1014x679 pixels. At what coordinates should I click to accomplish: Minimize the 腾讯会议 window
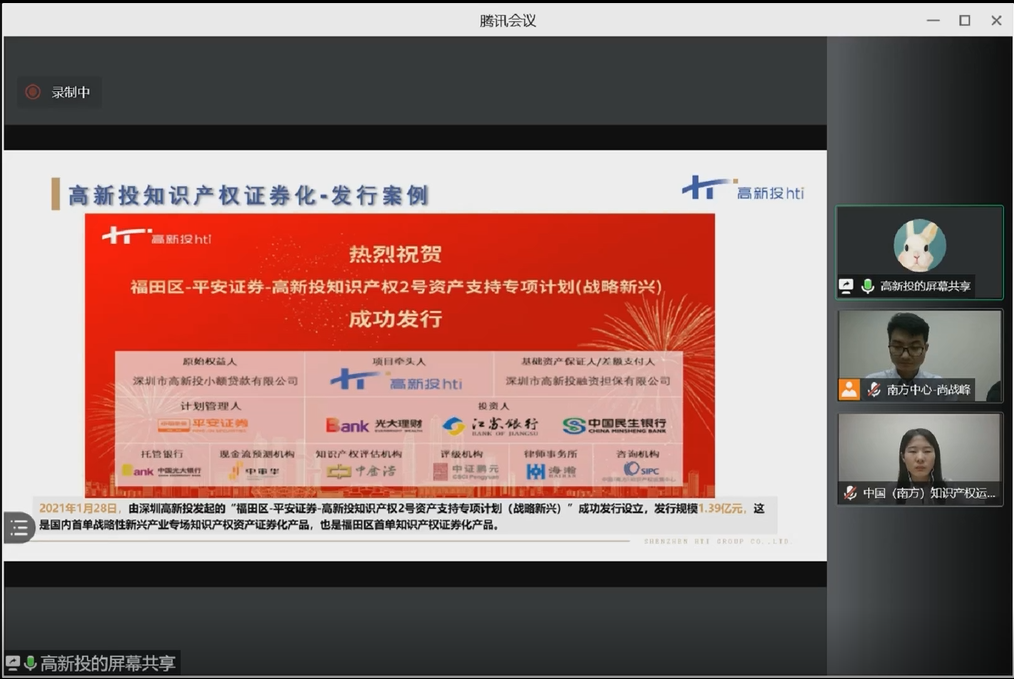(x=933, y=21)
